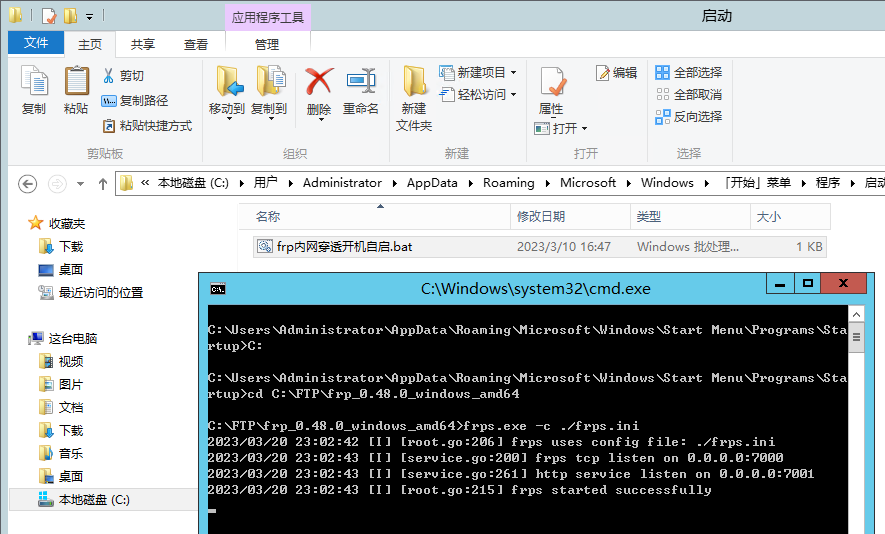Open the recent locations dropdown arrow
The image size is (885, 534).
point(80,183)
